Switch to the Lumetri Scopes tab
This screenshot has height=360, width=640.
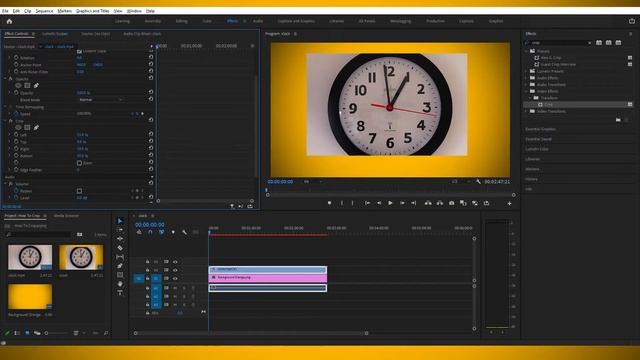[x=55, y=34]
